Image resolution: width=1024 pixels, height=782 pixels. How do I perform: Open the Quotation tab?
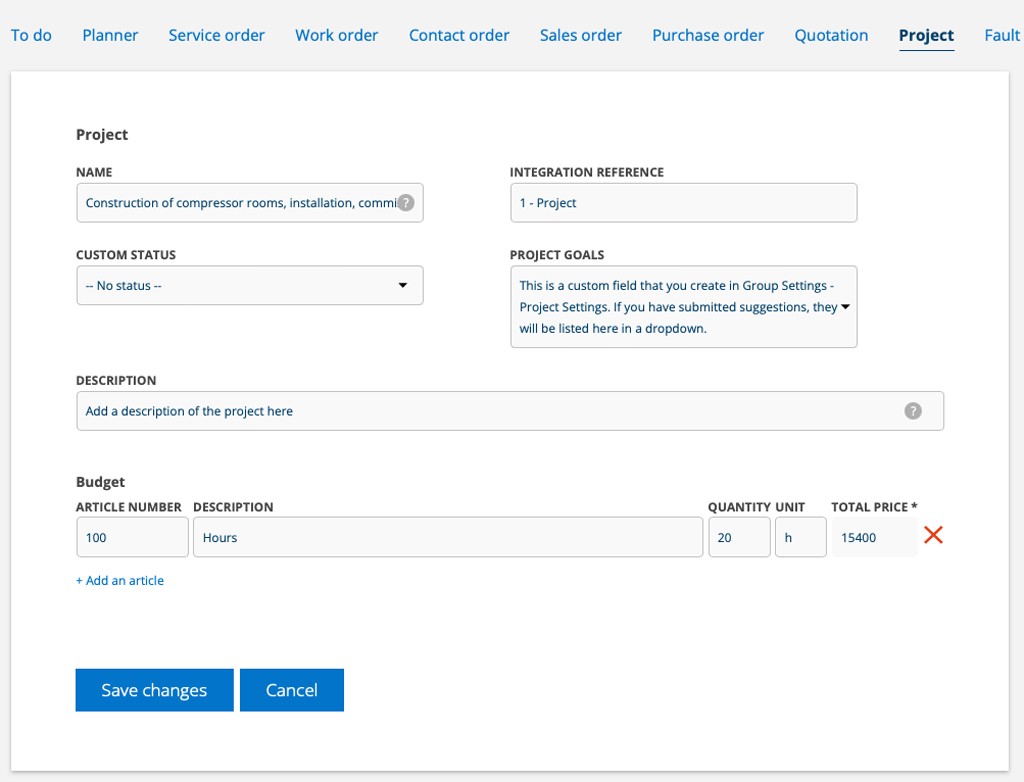coord(831,35)
